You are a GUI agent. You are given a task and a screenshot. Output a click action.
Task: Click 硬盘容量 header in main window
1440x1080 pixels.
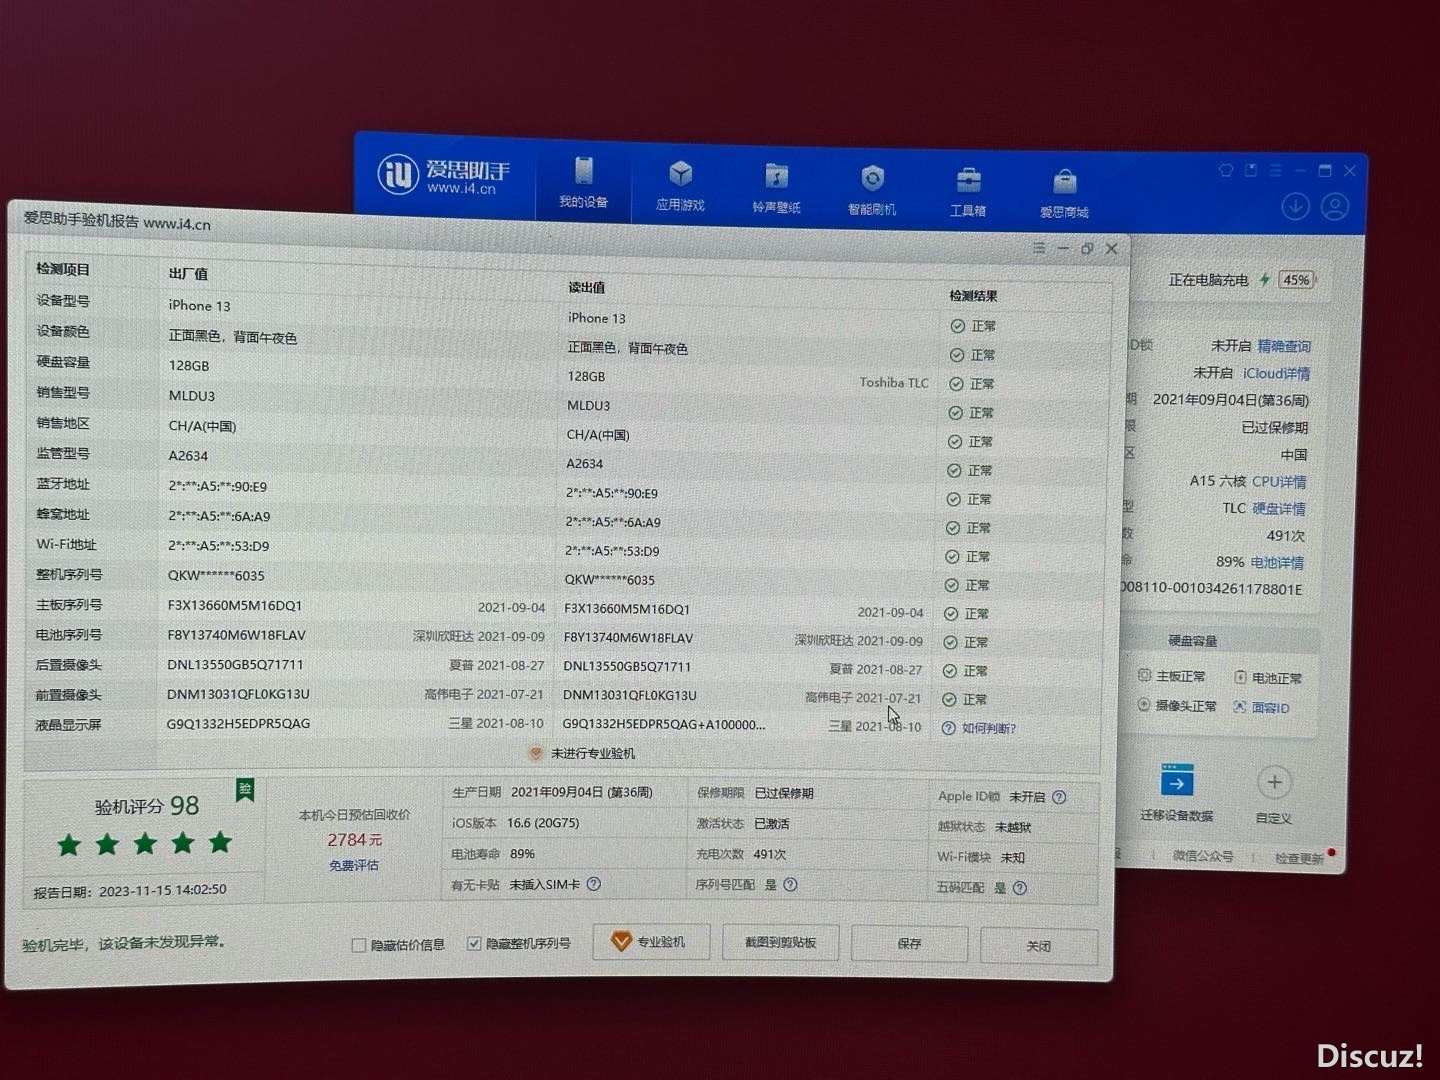pyautogui.click(x=1192, y=641)
